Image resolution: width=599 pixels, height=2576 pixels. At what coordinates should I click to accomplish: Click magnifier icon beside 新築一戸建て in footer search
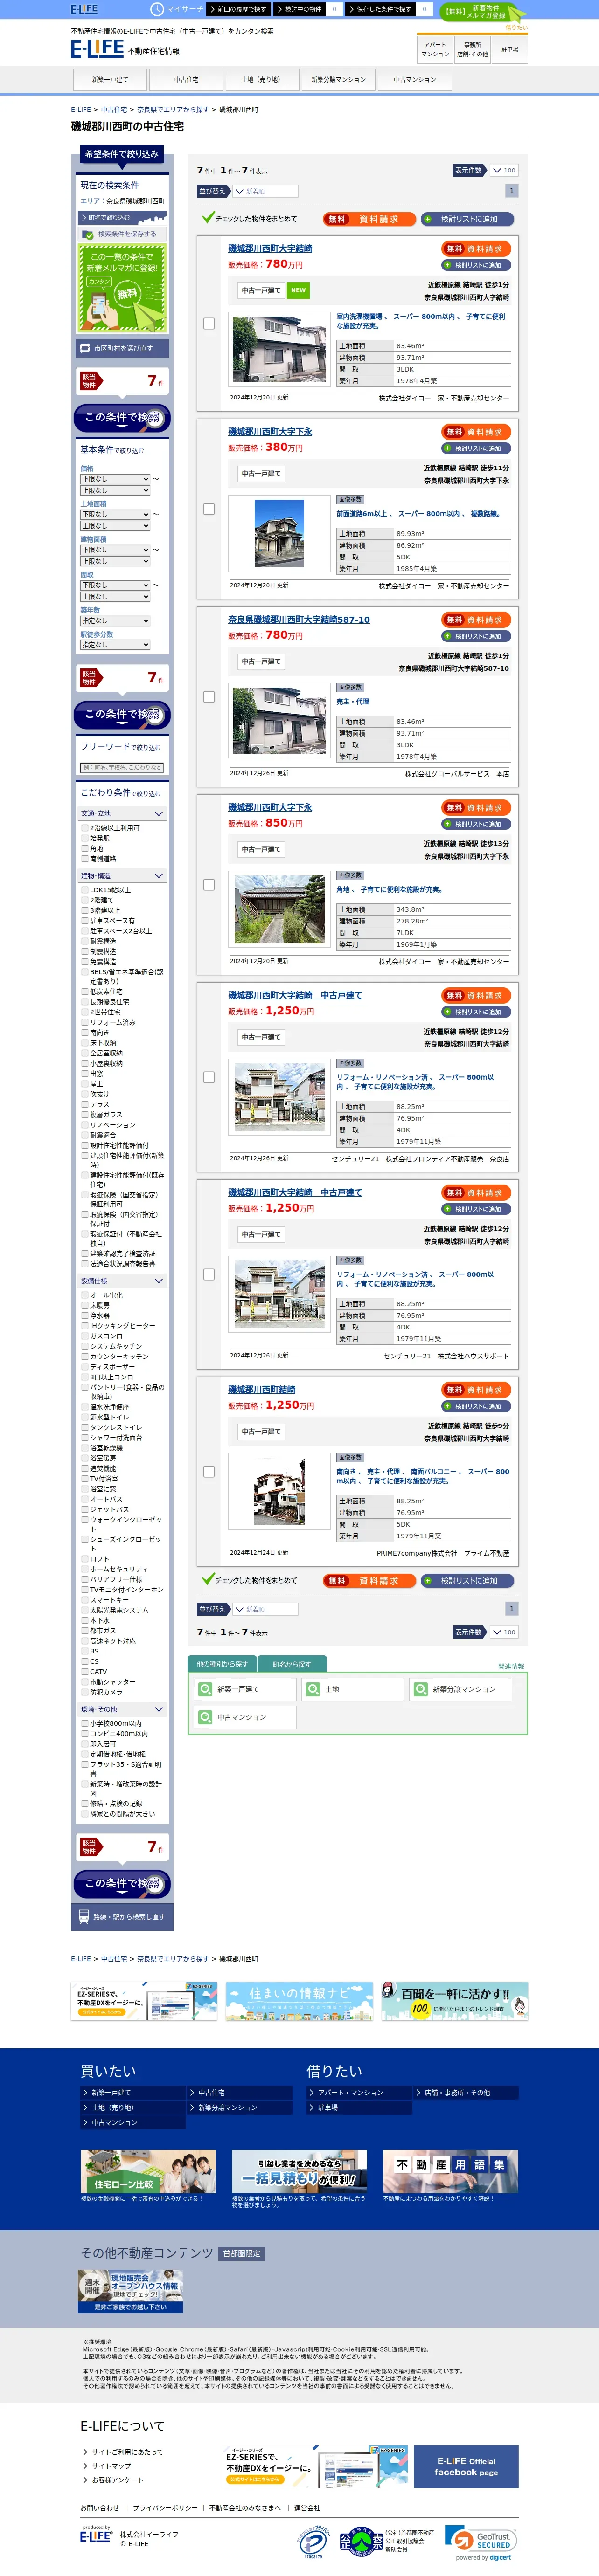pyautogui.click(x=205, y=1689)
